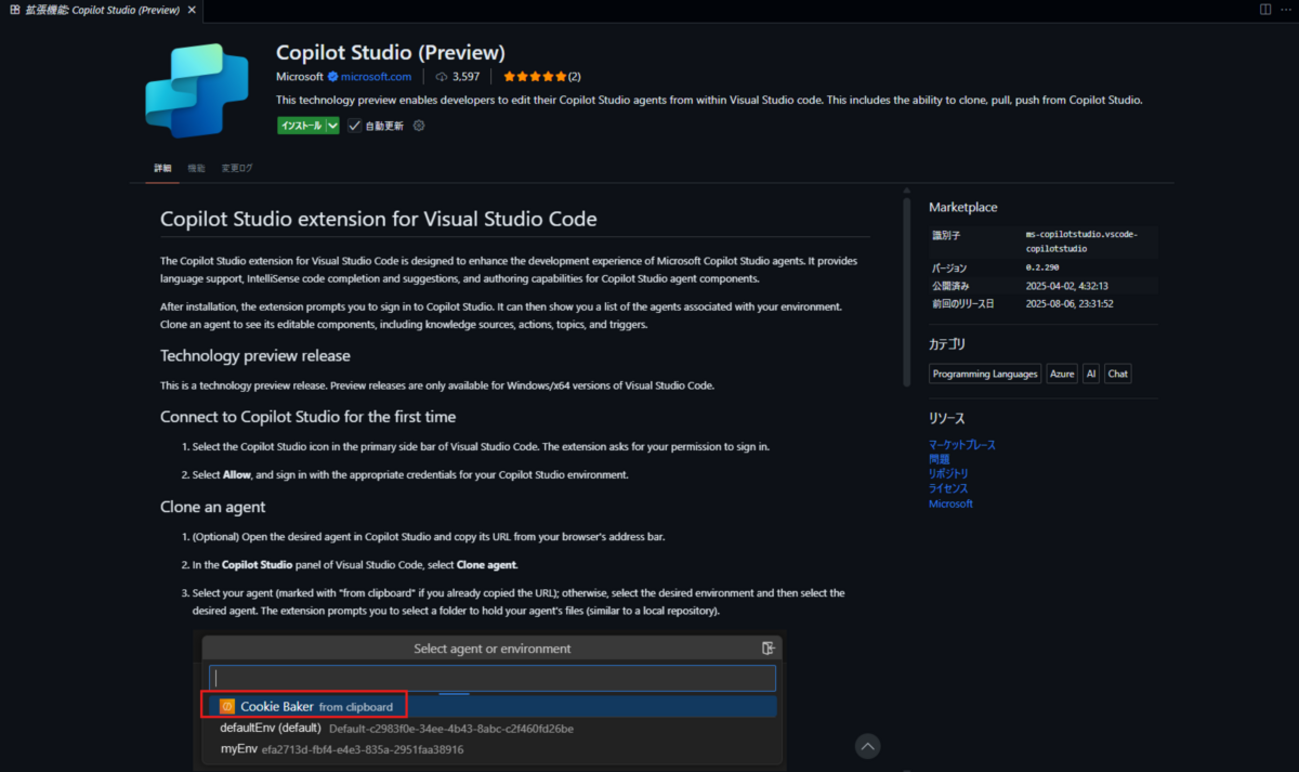The width and height of the screenshot is (1299, 772).
Task: Click the split editor icon
Action: coord(1265,10)
